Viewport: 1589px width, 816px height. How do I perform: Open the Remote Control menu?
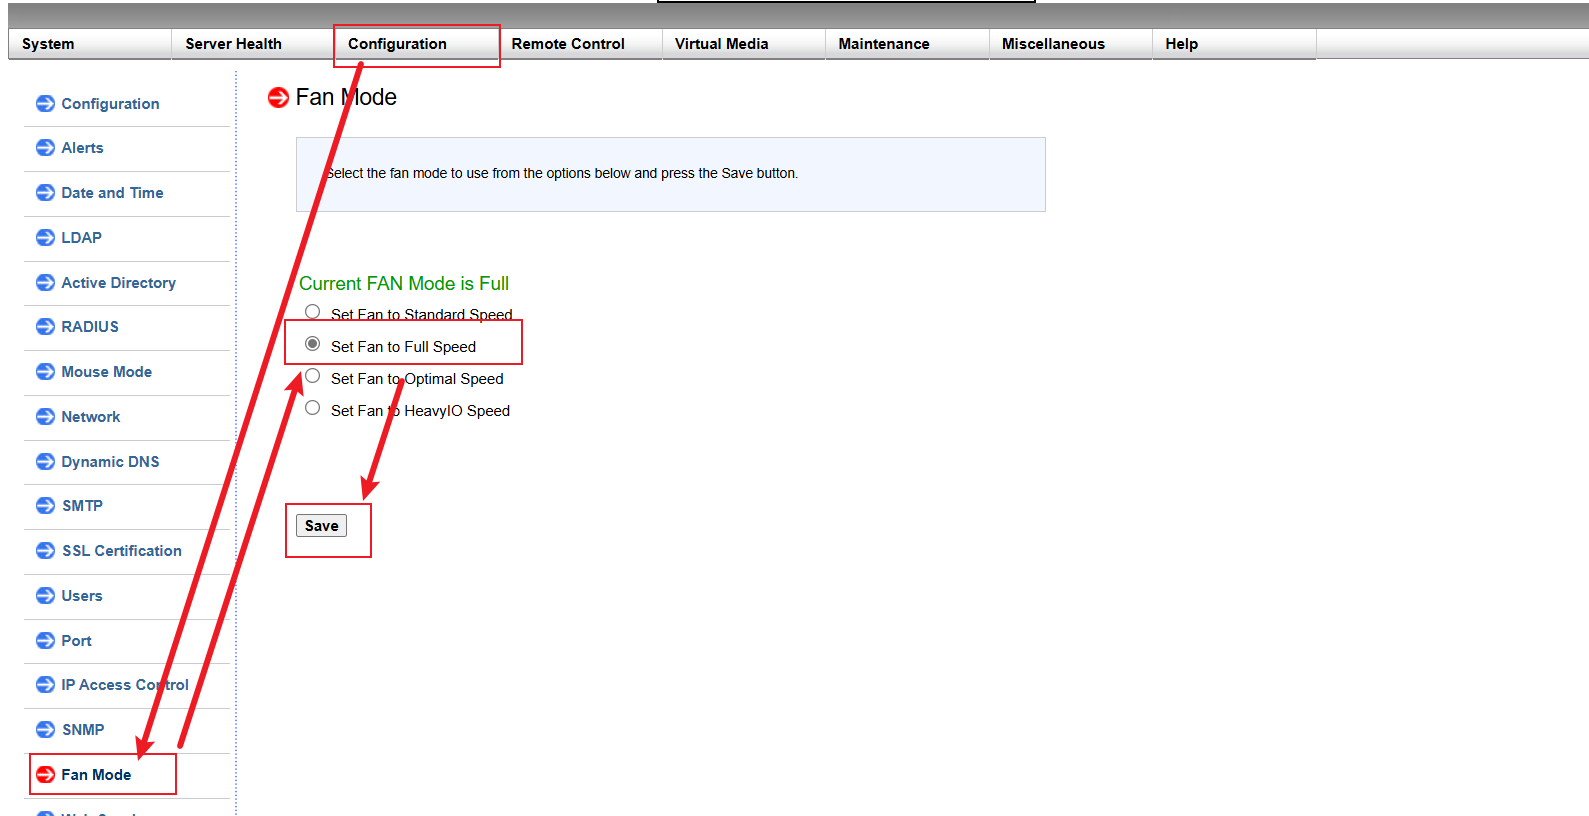tap(567, 44)
